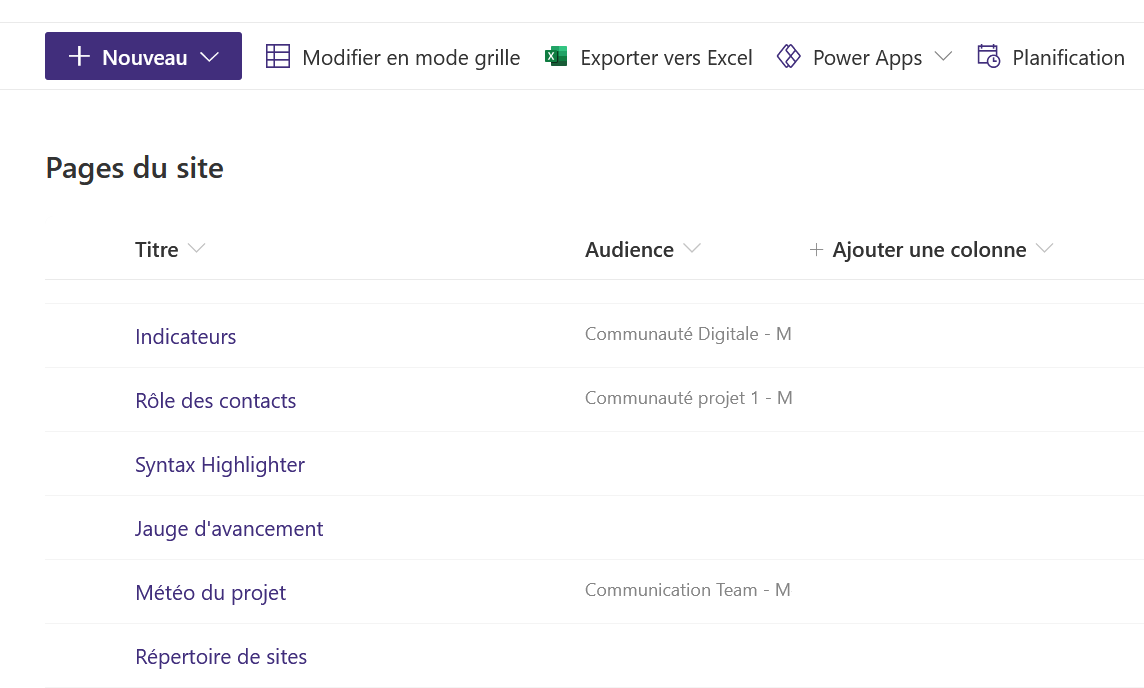The height and width of the screenshot is (688, 1144).
Task: Click the Communication Team - M audience cell
Action: [687, 590]
